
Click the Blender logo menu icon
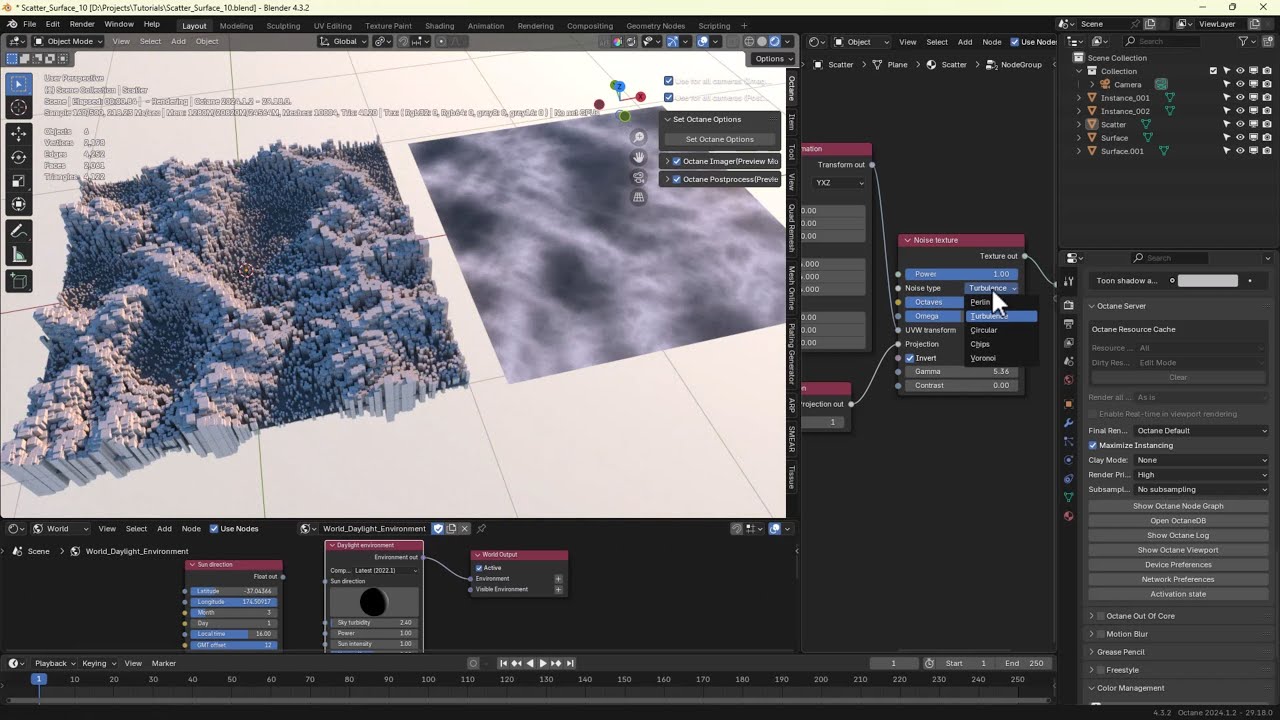pyautogui.click(x=11, y=24)
